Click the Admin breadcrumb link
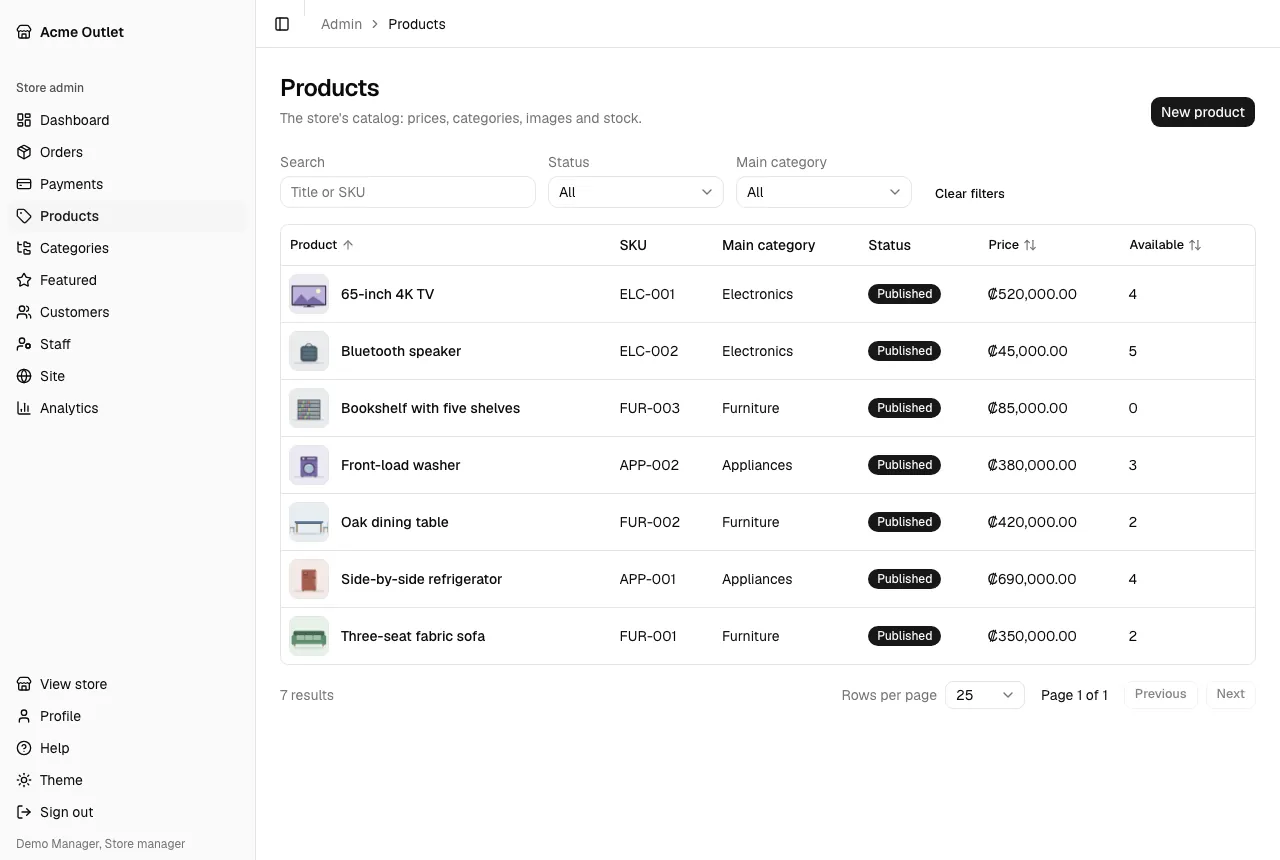Viewport: 1280px width, 860px height. (x=341, y=24)
